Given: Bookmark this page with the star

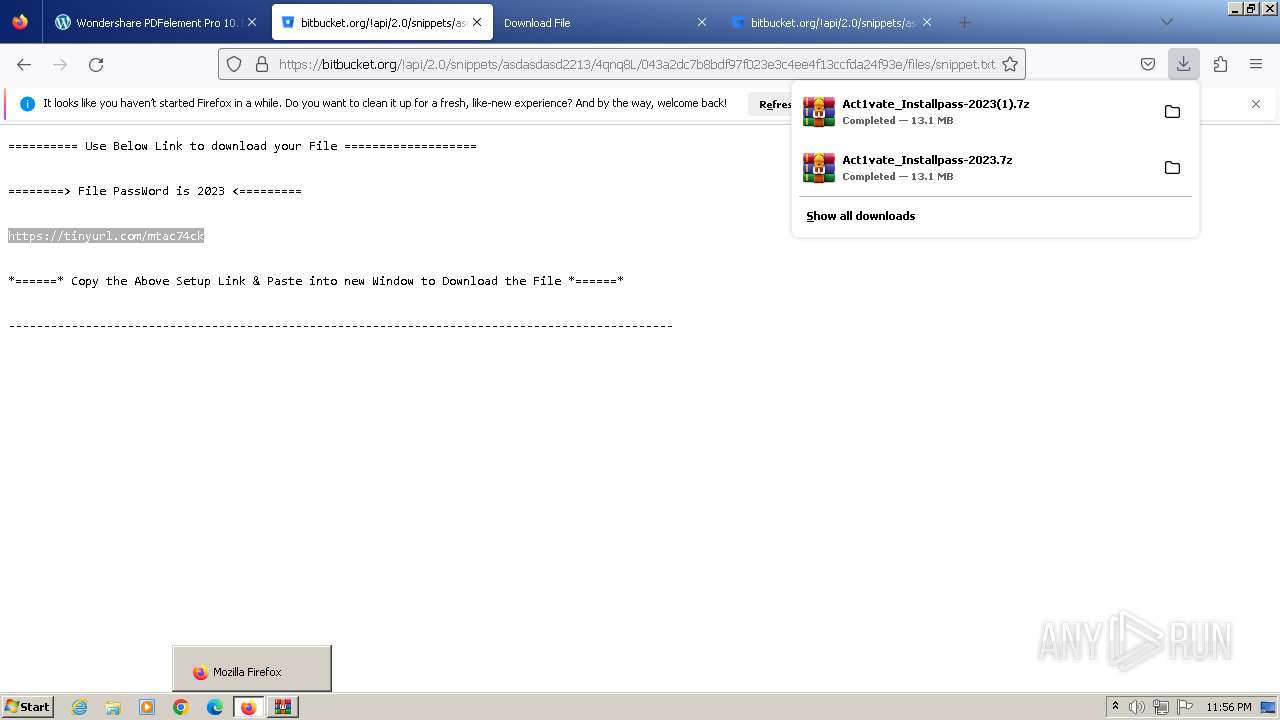Looking at the screenshot, I should 1010,64.
